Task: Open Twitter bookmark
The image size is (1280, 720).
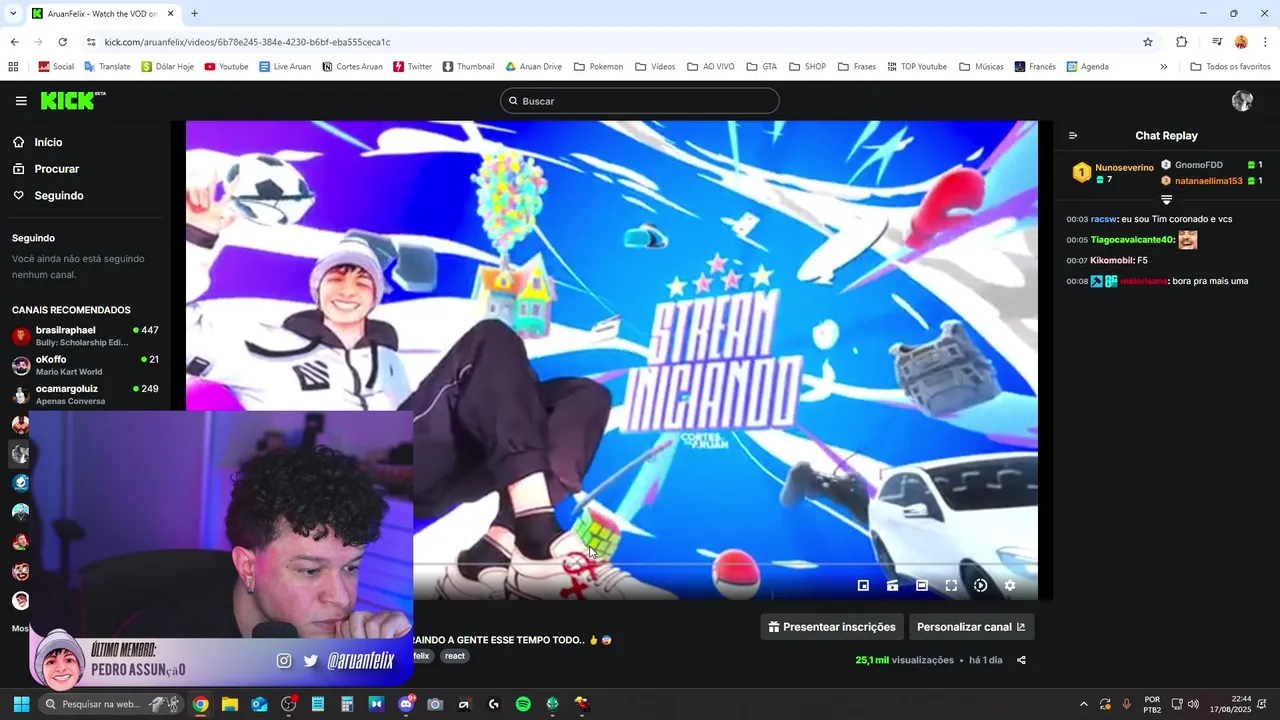Action: pos(412,67)
